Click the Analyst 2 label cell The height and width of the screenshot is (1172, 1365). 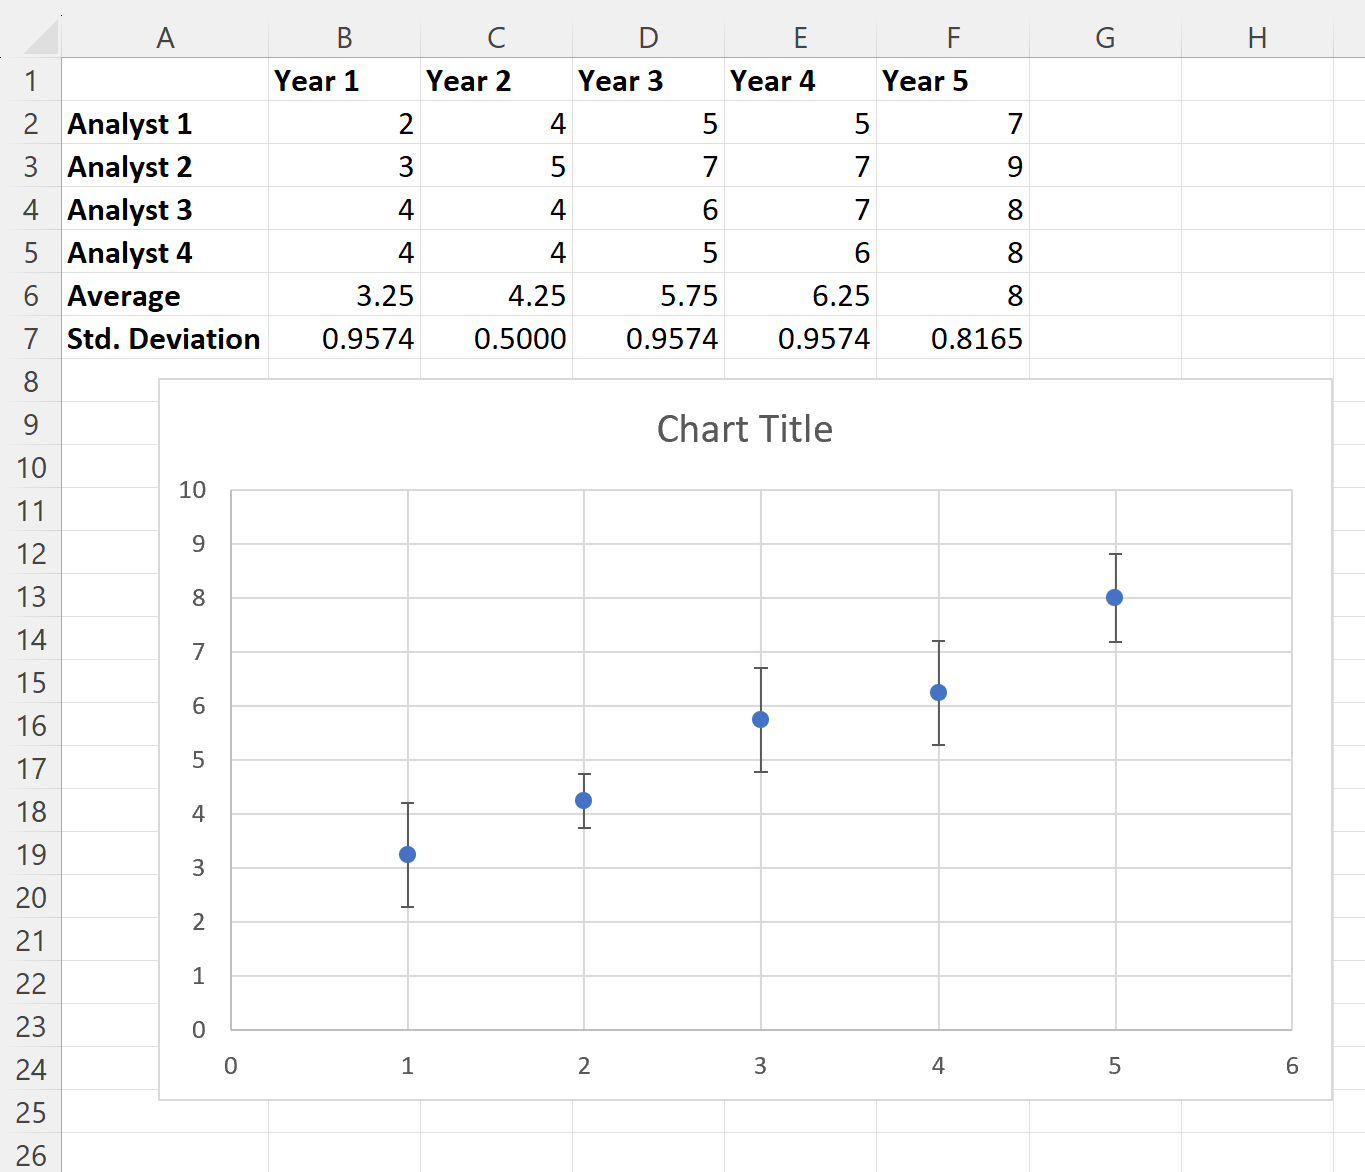[165, 166]
